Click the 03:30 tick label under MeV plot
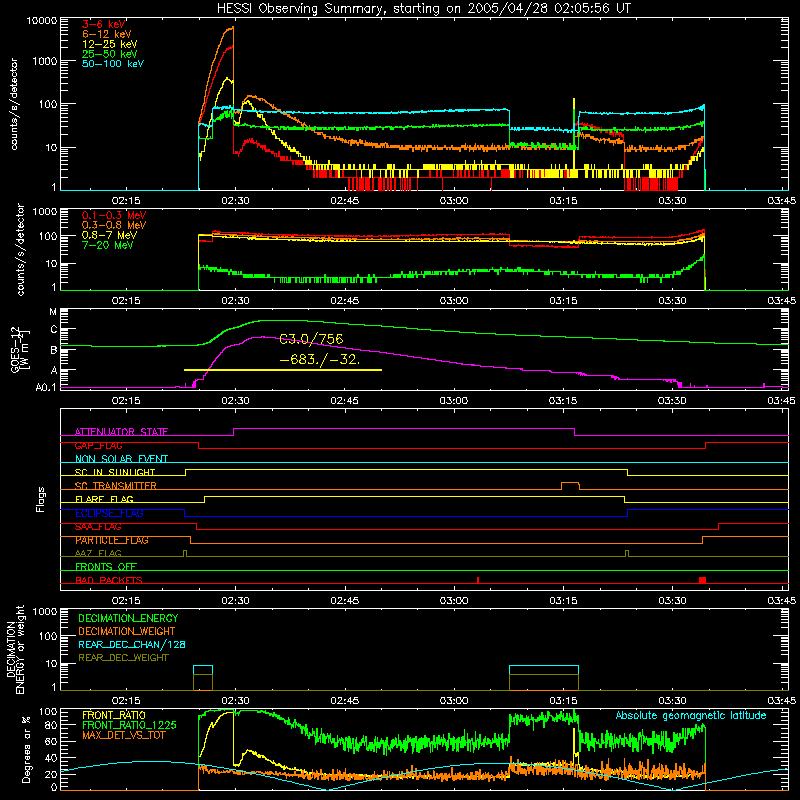 click(x=672, y=301)
